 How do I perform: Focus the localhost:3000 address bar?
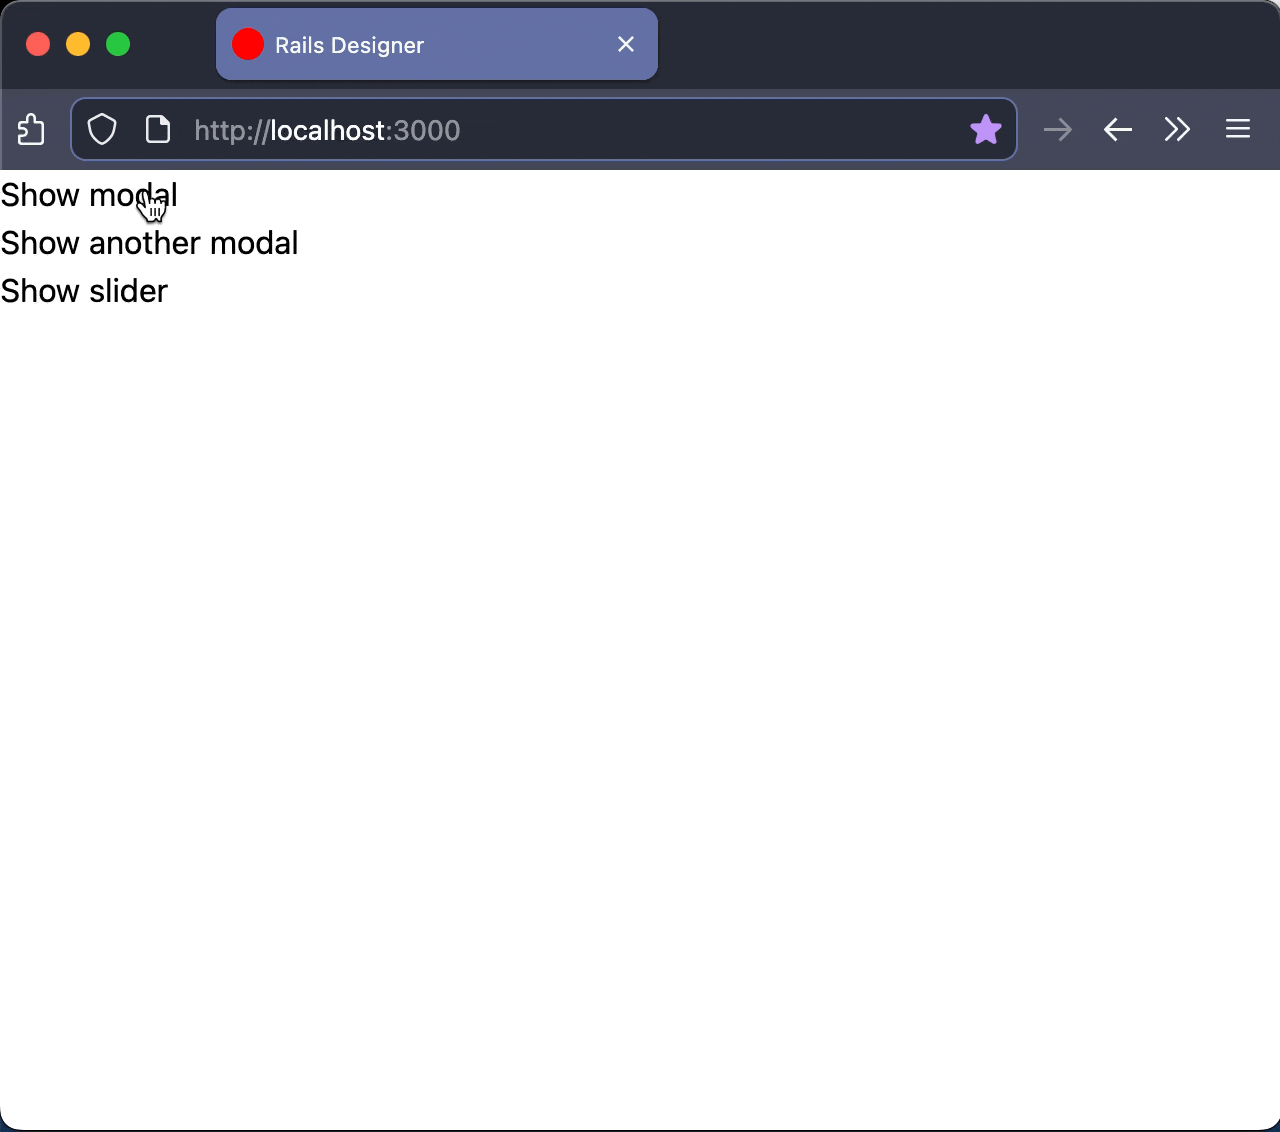click(560, 130)
